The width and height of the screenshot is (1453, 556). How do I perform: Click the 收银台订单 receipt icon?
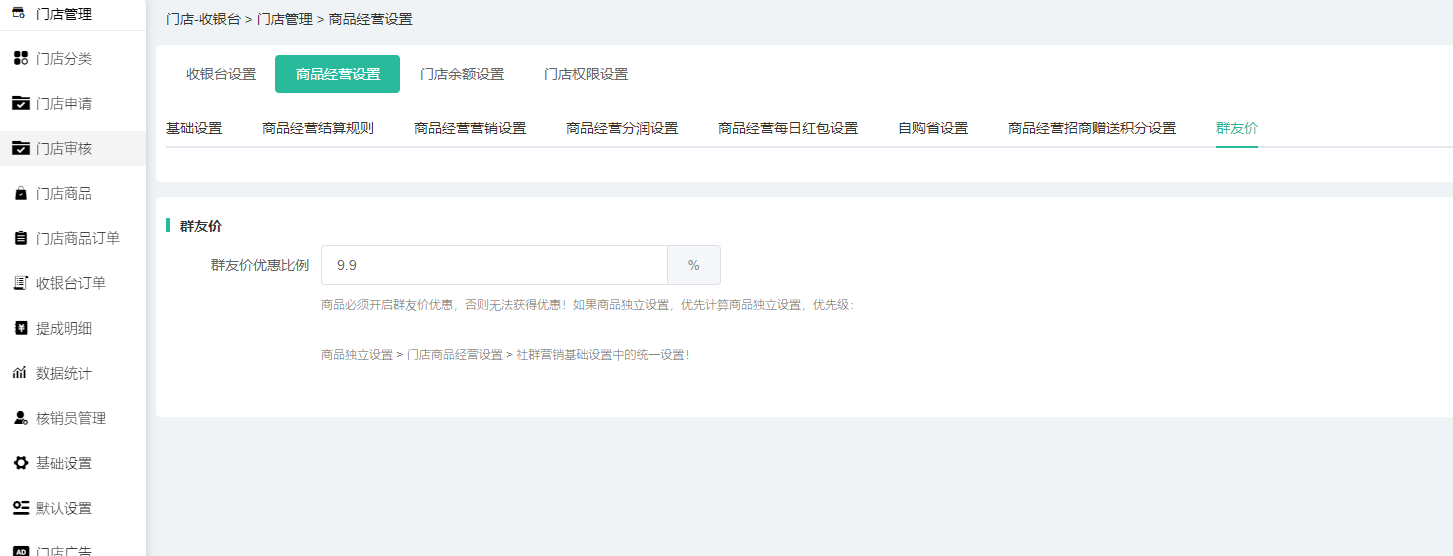point(20,284)
